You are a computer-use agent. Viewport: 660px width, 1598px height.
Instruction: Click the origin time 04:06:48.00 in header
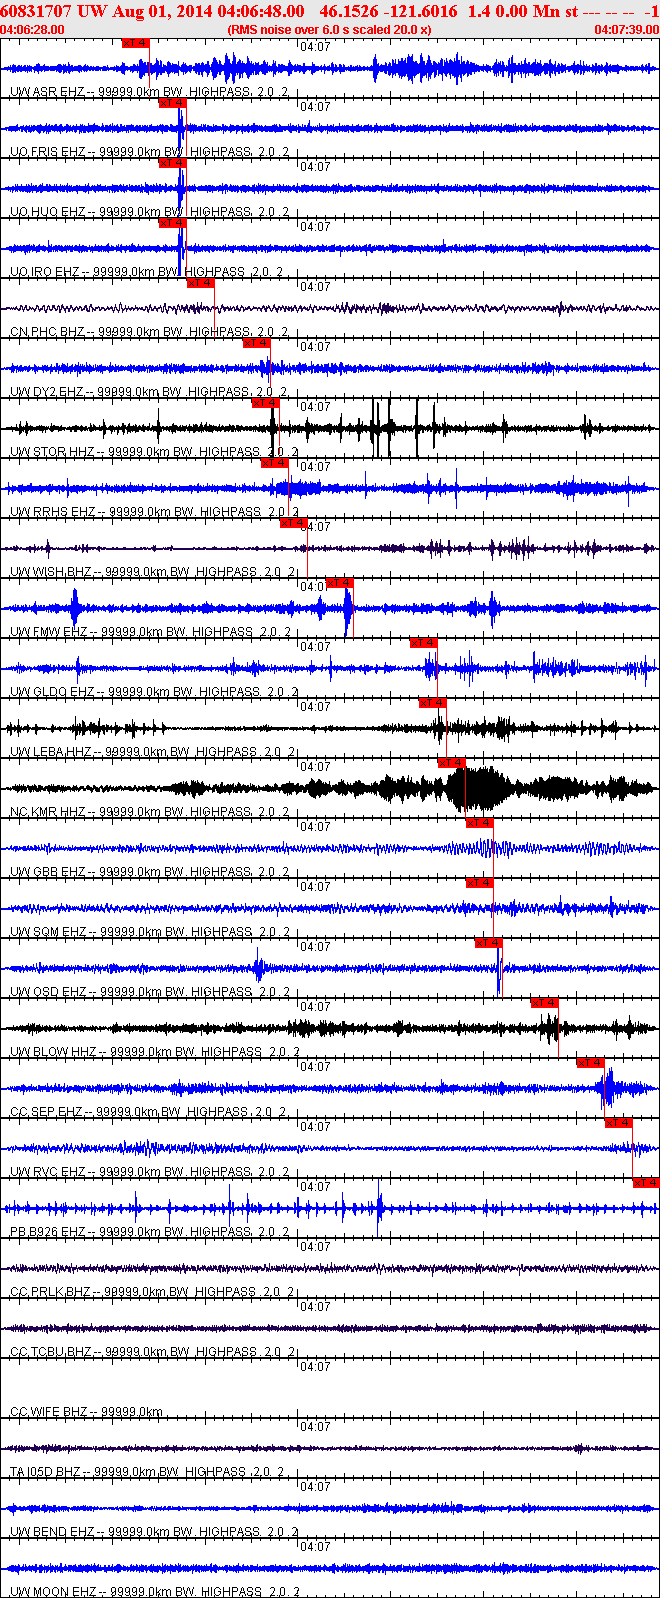(261, 11)
